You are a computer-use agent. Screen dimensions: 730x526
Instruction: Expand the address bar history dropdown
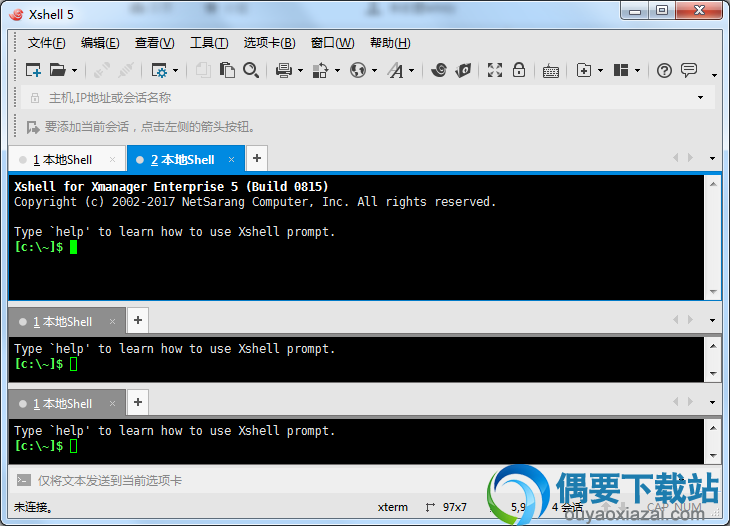click(x=701, y=98)
